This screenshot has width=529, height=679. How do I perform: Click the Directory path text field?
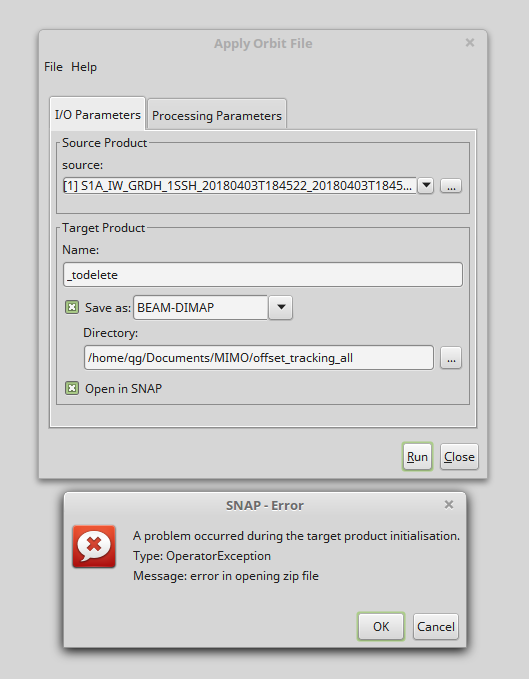tap(259, 358)
